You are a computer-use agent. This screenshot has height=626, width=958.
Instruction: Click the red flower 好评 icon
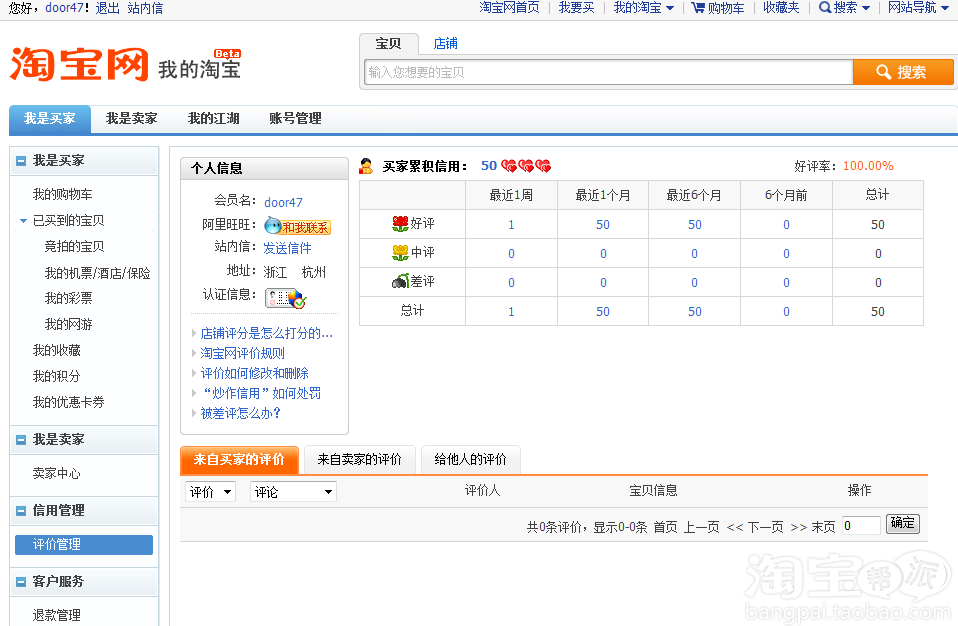pos(400,224)
